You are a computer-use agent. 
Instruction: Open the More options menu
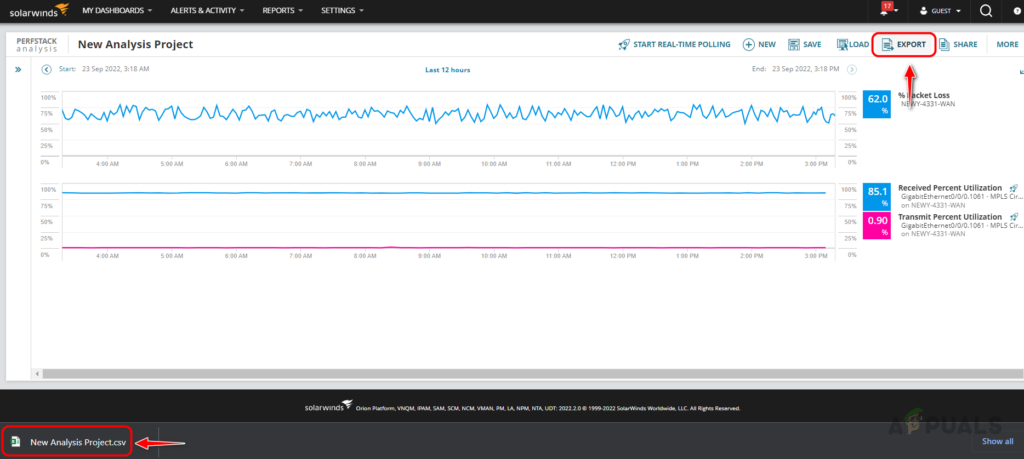tap(1007, 44)
